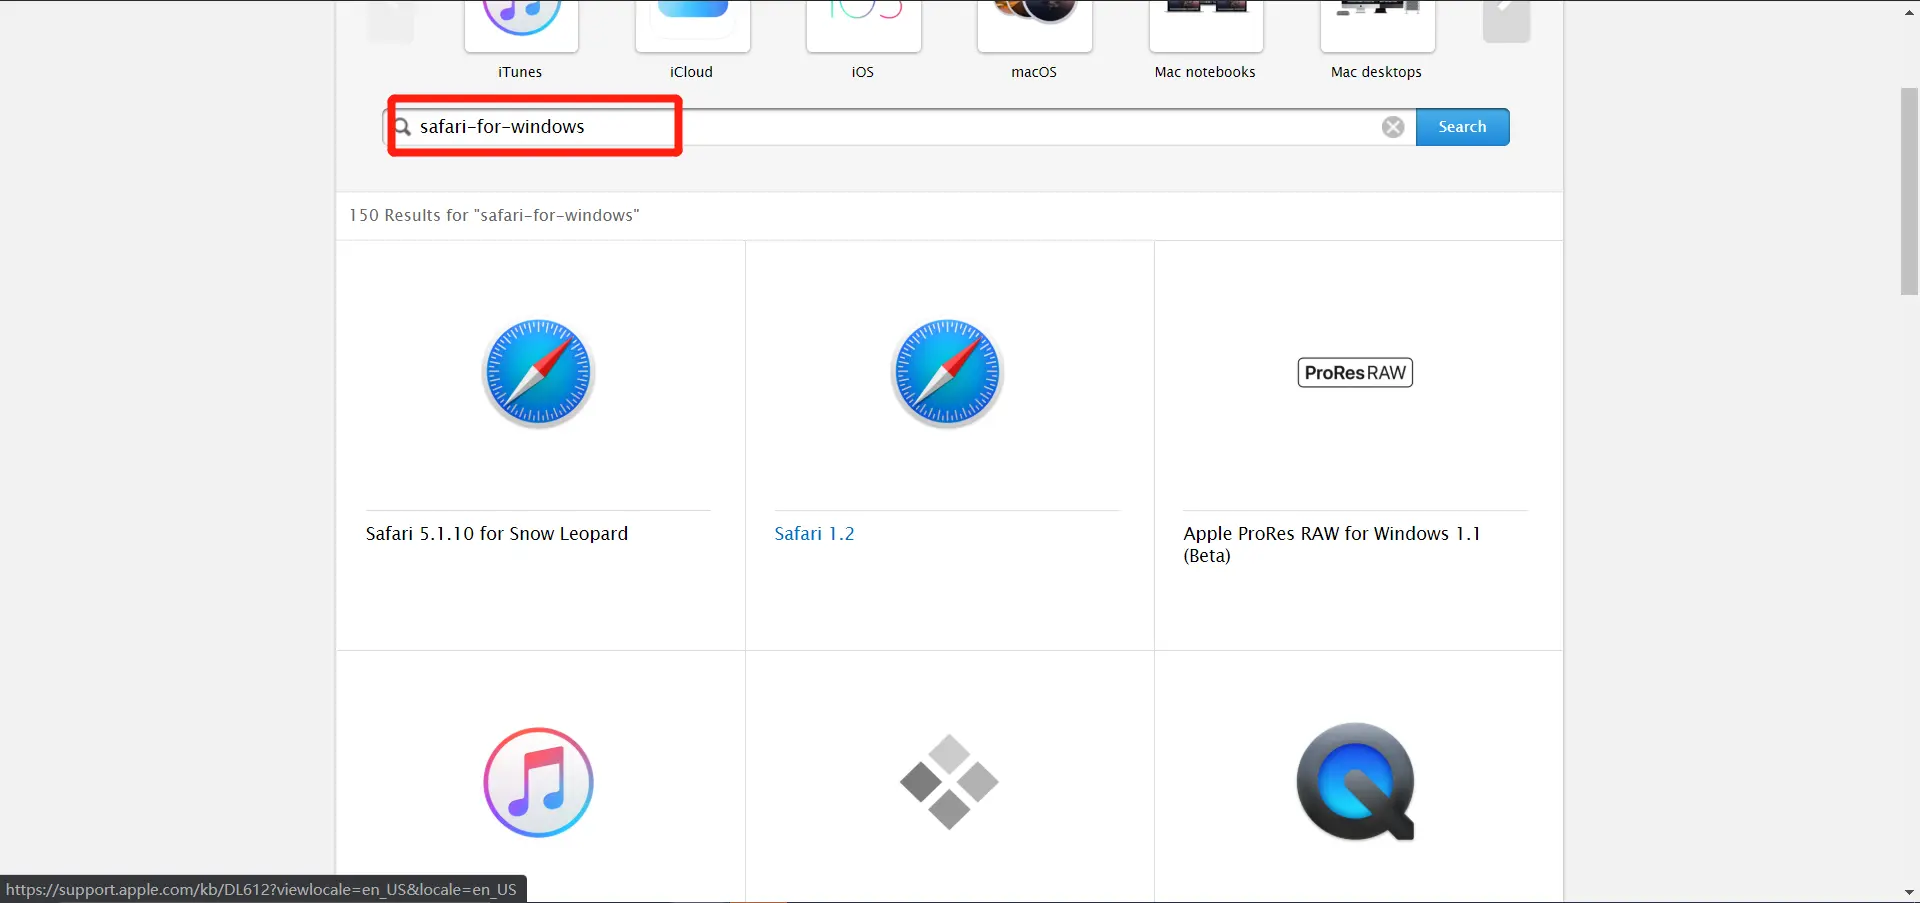Select the Mac desktops category label
1920x903 pixels.
point(1376,72)
